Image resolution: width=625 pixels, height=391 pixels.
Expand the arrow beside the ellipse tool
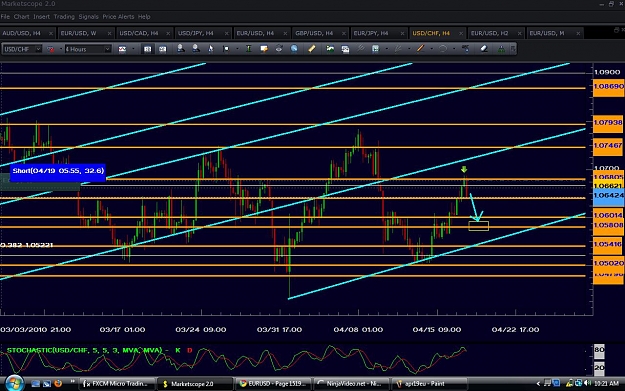[x=454, y=49]
